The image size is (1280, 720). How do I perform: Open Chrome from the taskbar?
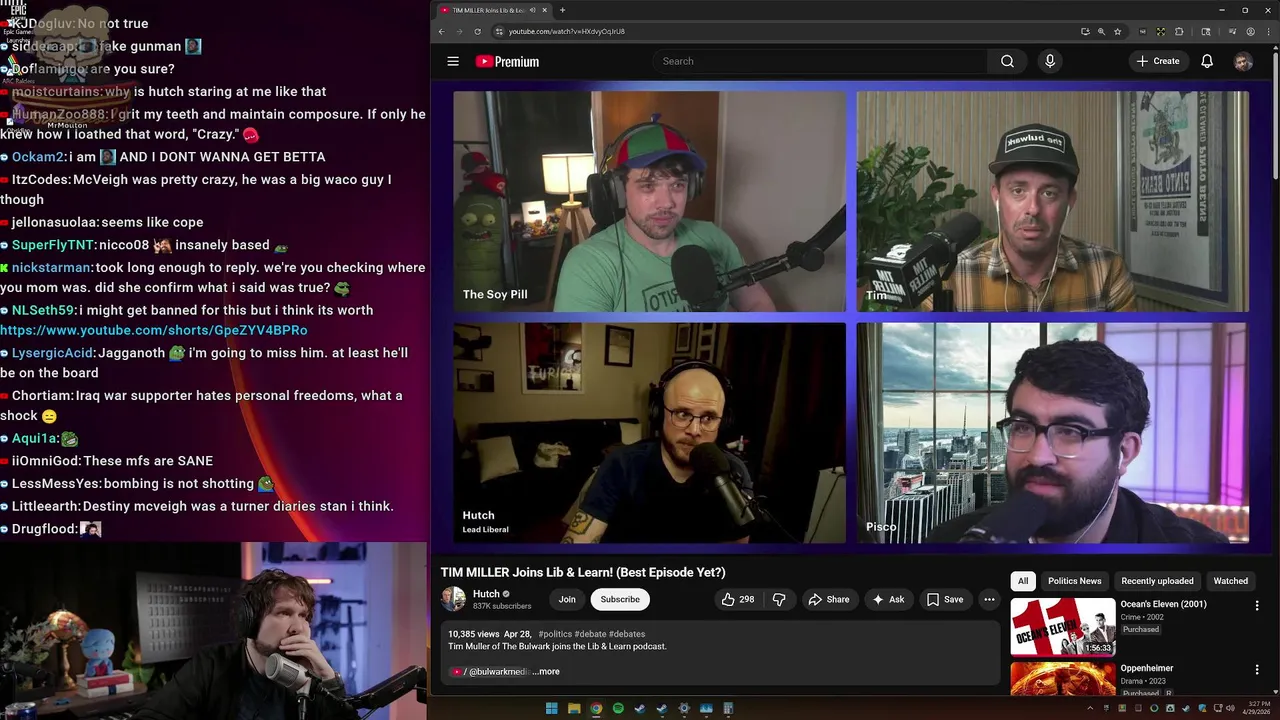coord(596,709)
